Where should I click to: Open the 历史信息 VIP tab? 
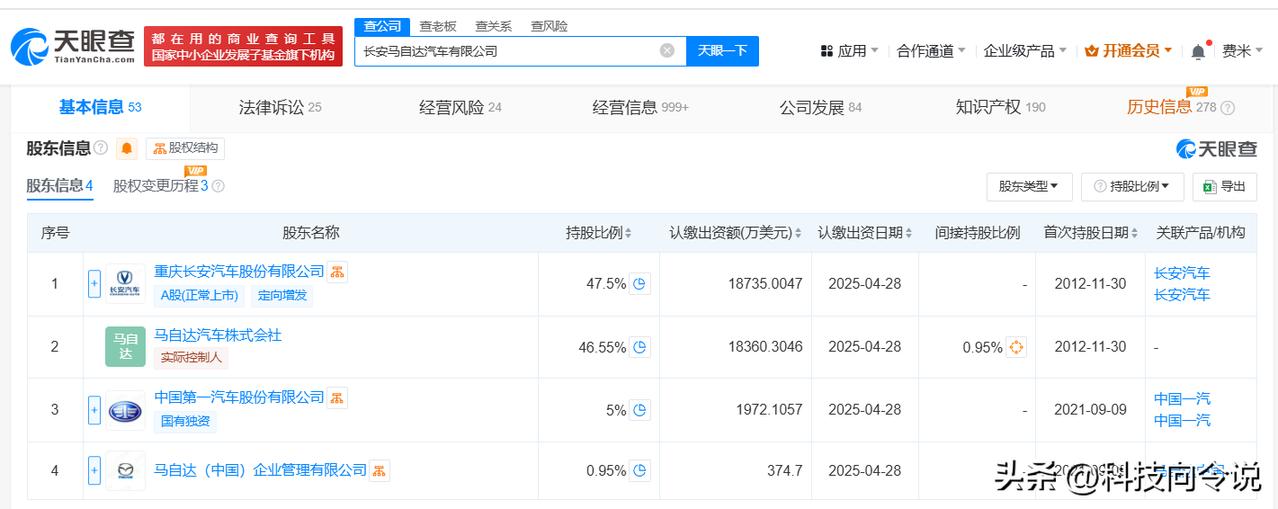click(1171, 107)
